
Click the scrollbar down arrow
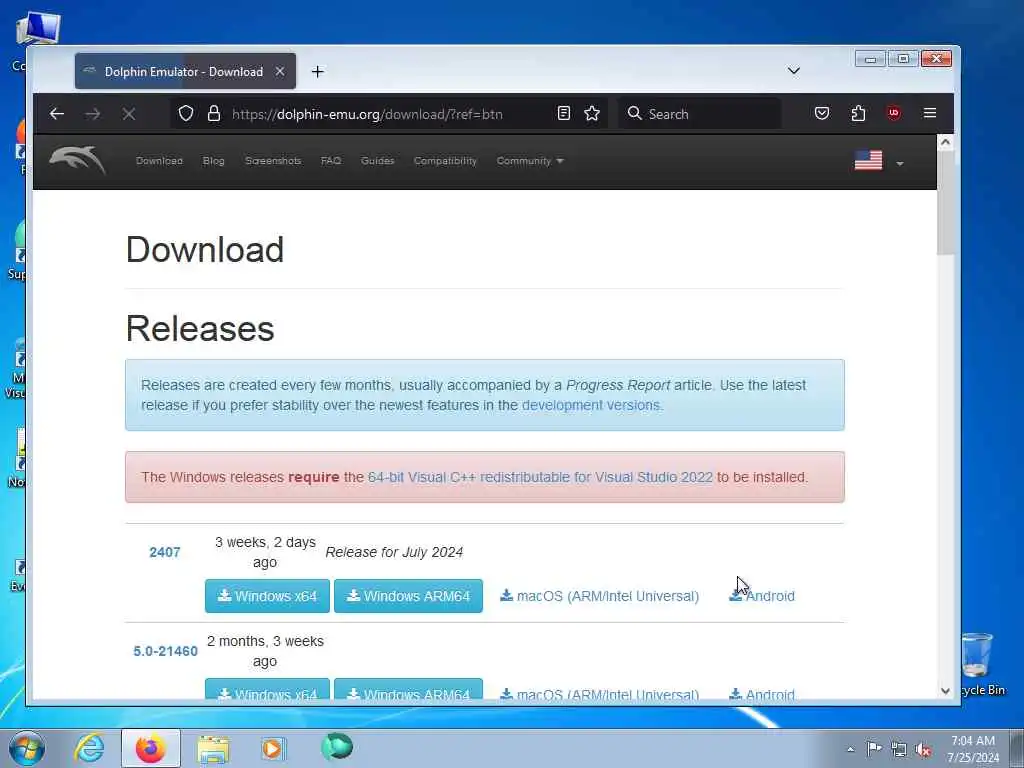(945, 690)
